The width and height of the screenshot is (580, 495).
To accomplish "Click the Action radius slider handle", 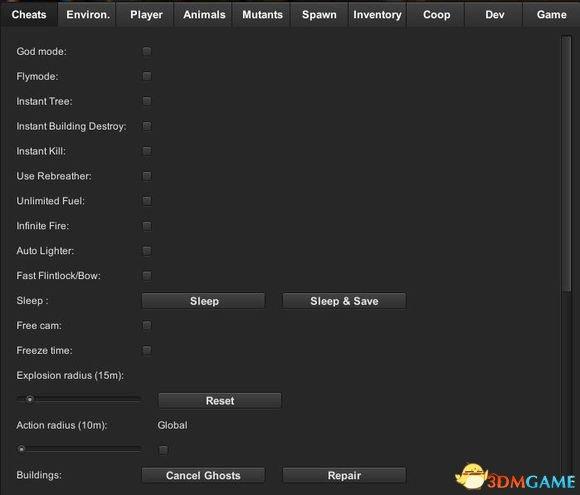I will (21, 449).
